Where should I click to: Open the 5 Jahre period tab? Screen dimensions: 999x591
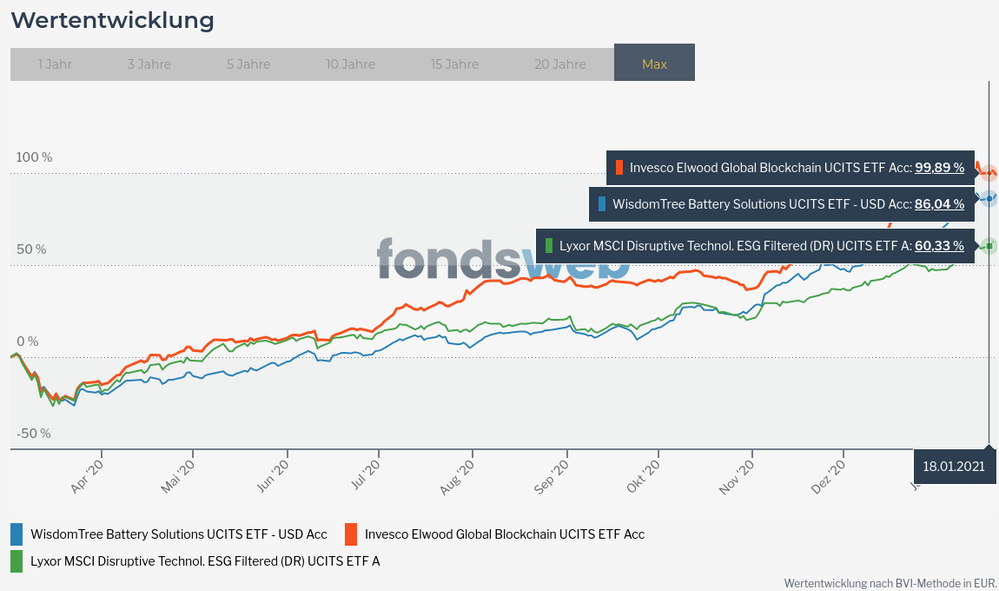(248, 64)
